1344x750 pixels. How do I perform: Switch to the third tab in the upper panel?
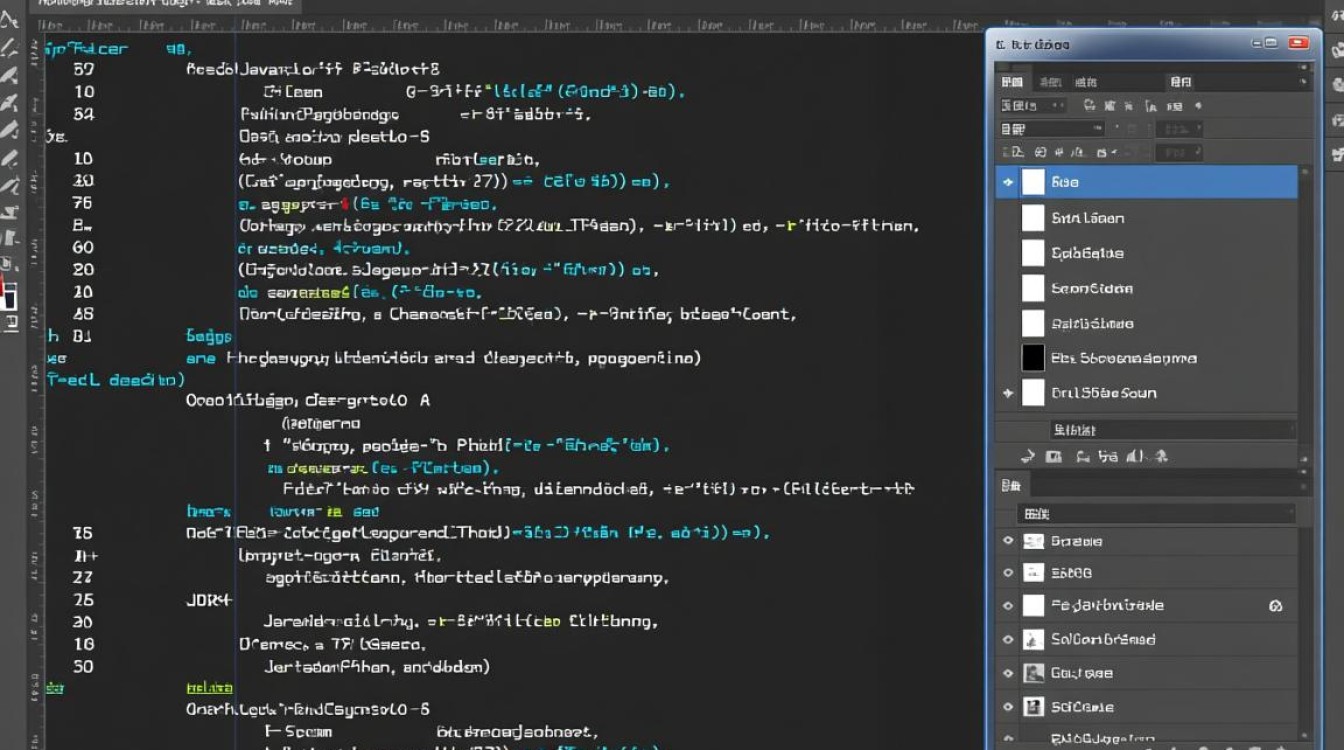[x=1085, y=82]
